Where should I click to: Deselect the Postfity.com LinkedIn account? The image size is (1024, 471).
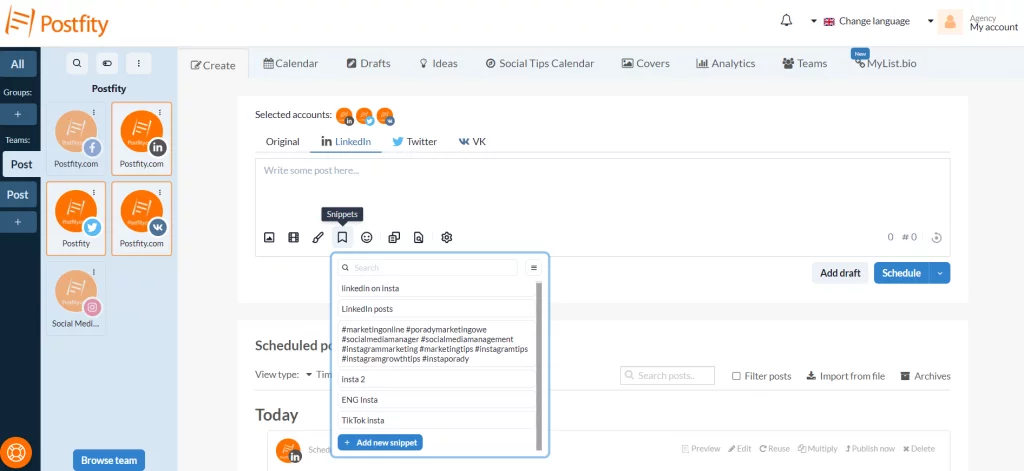coord(142,138)
